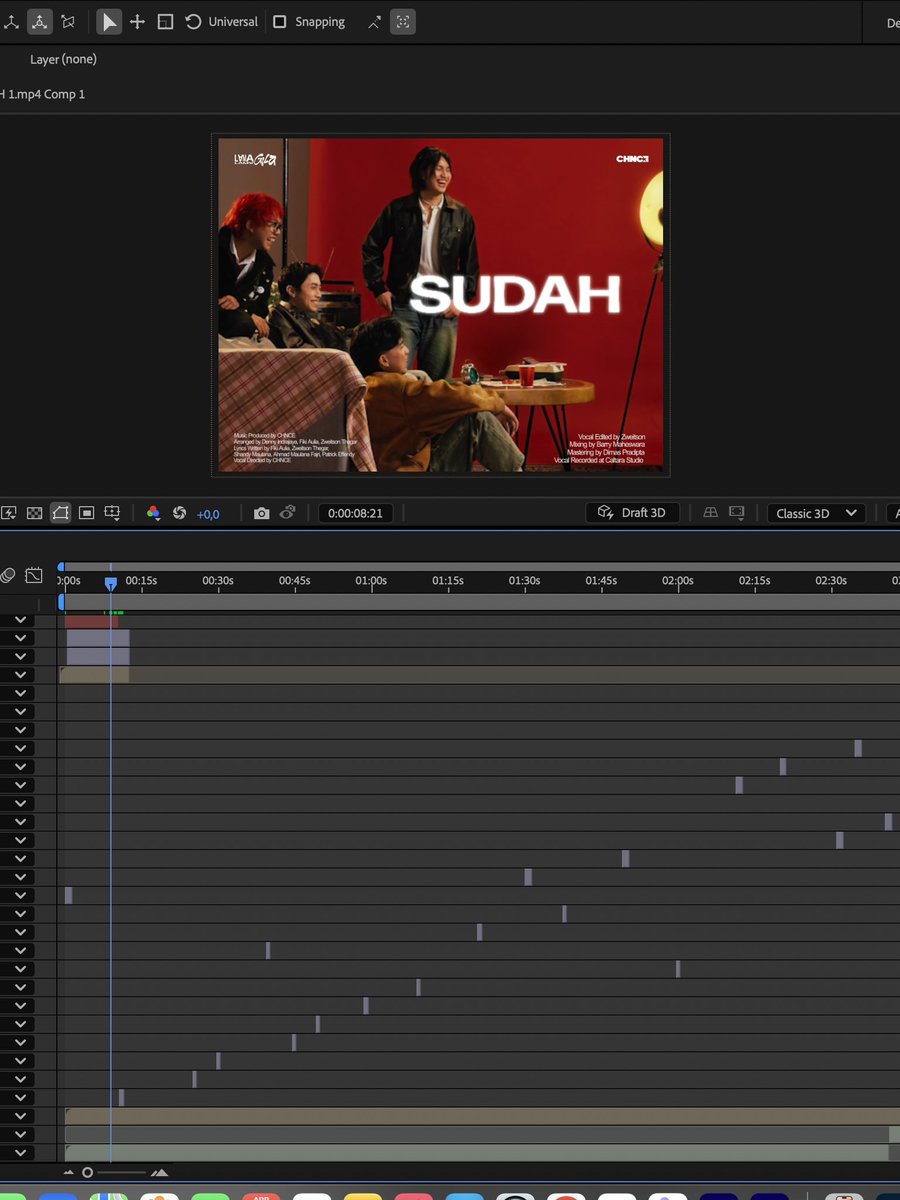The height and width of the screenshot is (1200, 900).
Task: Toggle the extended viewer icon
Action: pyautogui.click(x=737, y=513)
